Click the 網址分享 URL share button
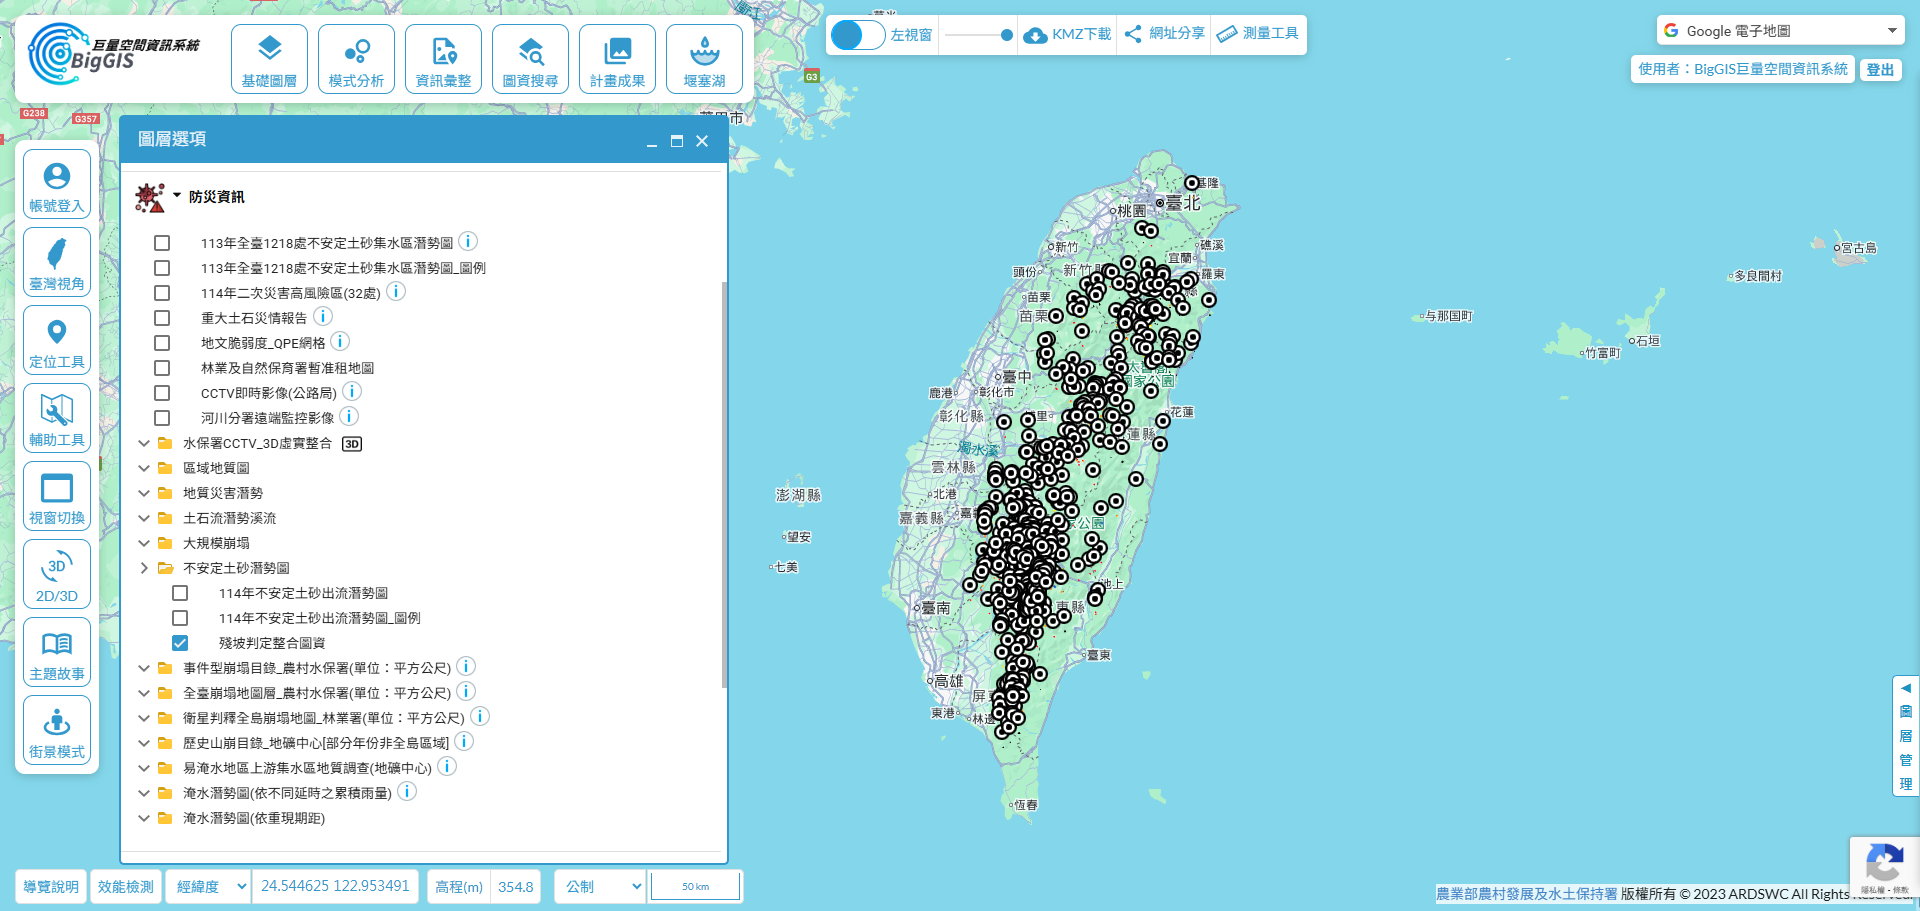Viewport: 1920px width, 911px height. (x=1165, y=34)
